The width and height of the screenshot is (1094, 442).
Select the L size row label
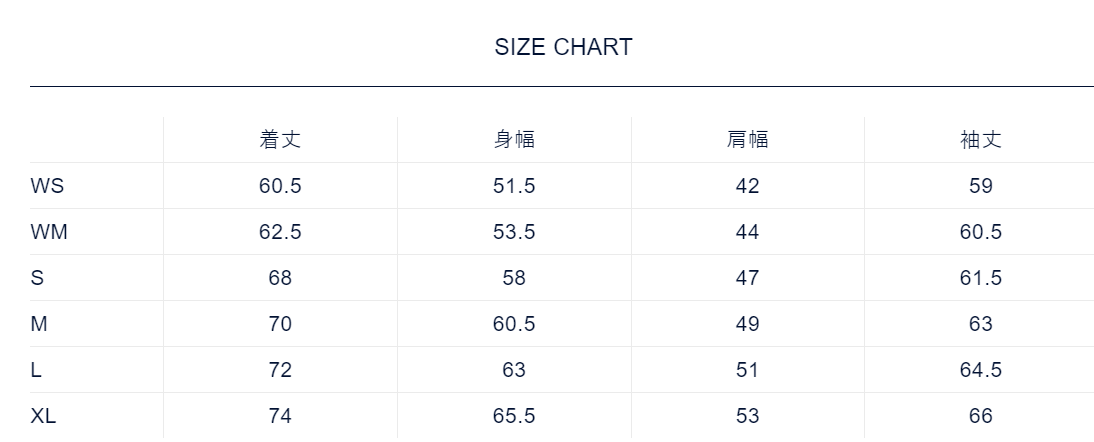(x=36, y=370)
